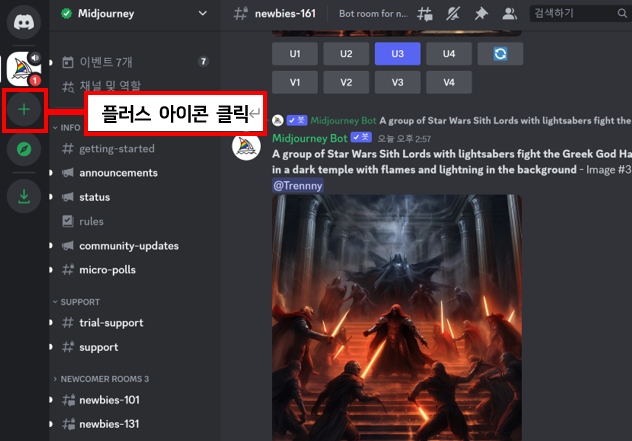
Task: Click the V2 variation button
Action: 346,82
